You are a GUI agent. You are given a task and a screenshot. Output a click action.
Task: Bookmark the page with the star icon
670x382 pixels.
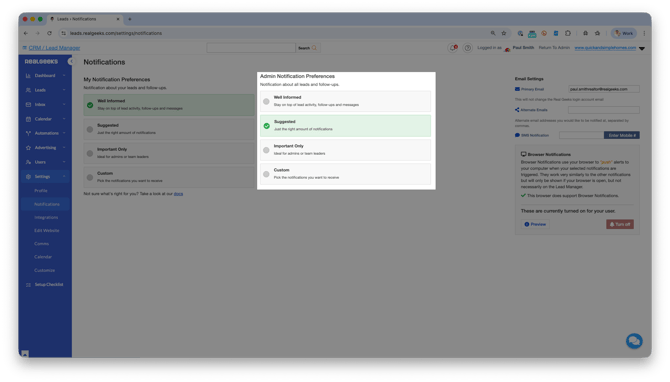tap(504, 33)
